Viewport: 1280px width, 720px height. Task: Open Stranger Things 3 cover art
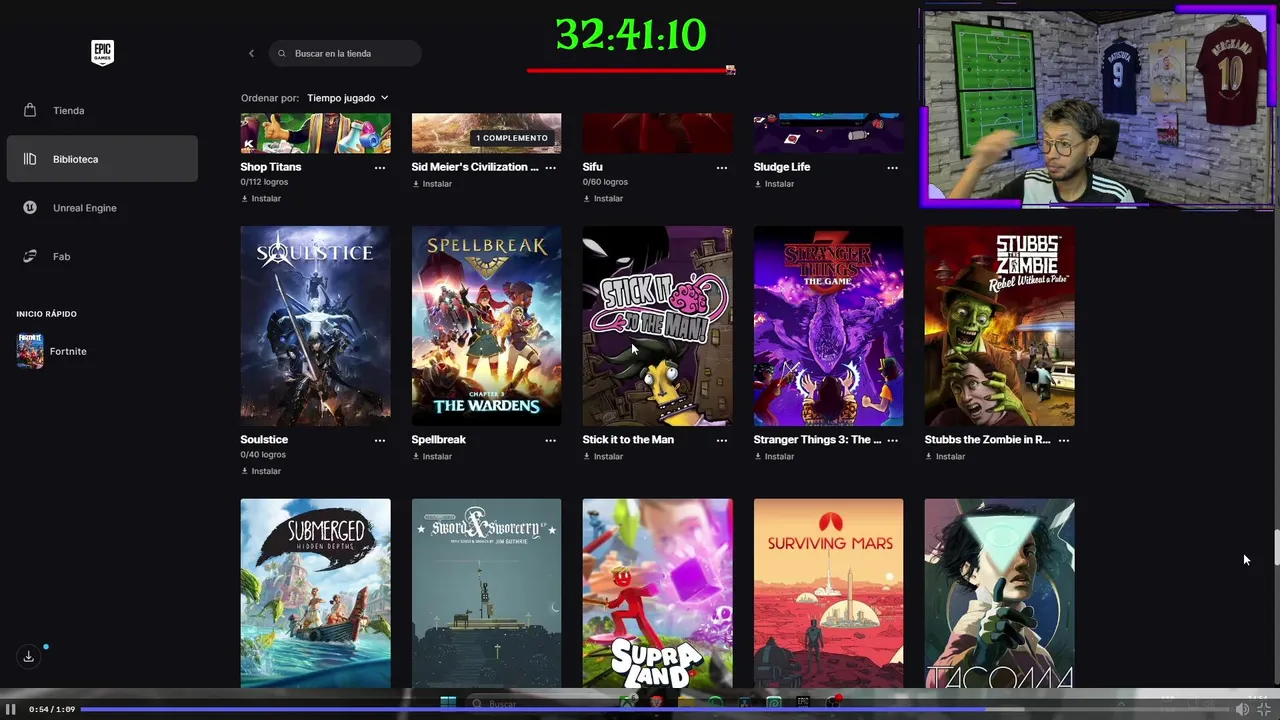click(828, 326)
